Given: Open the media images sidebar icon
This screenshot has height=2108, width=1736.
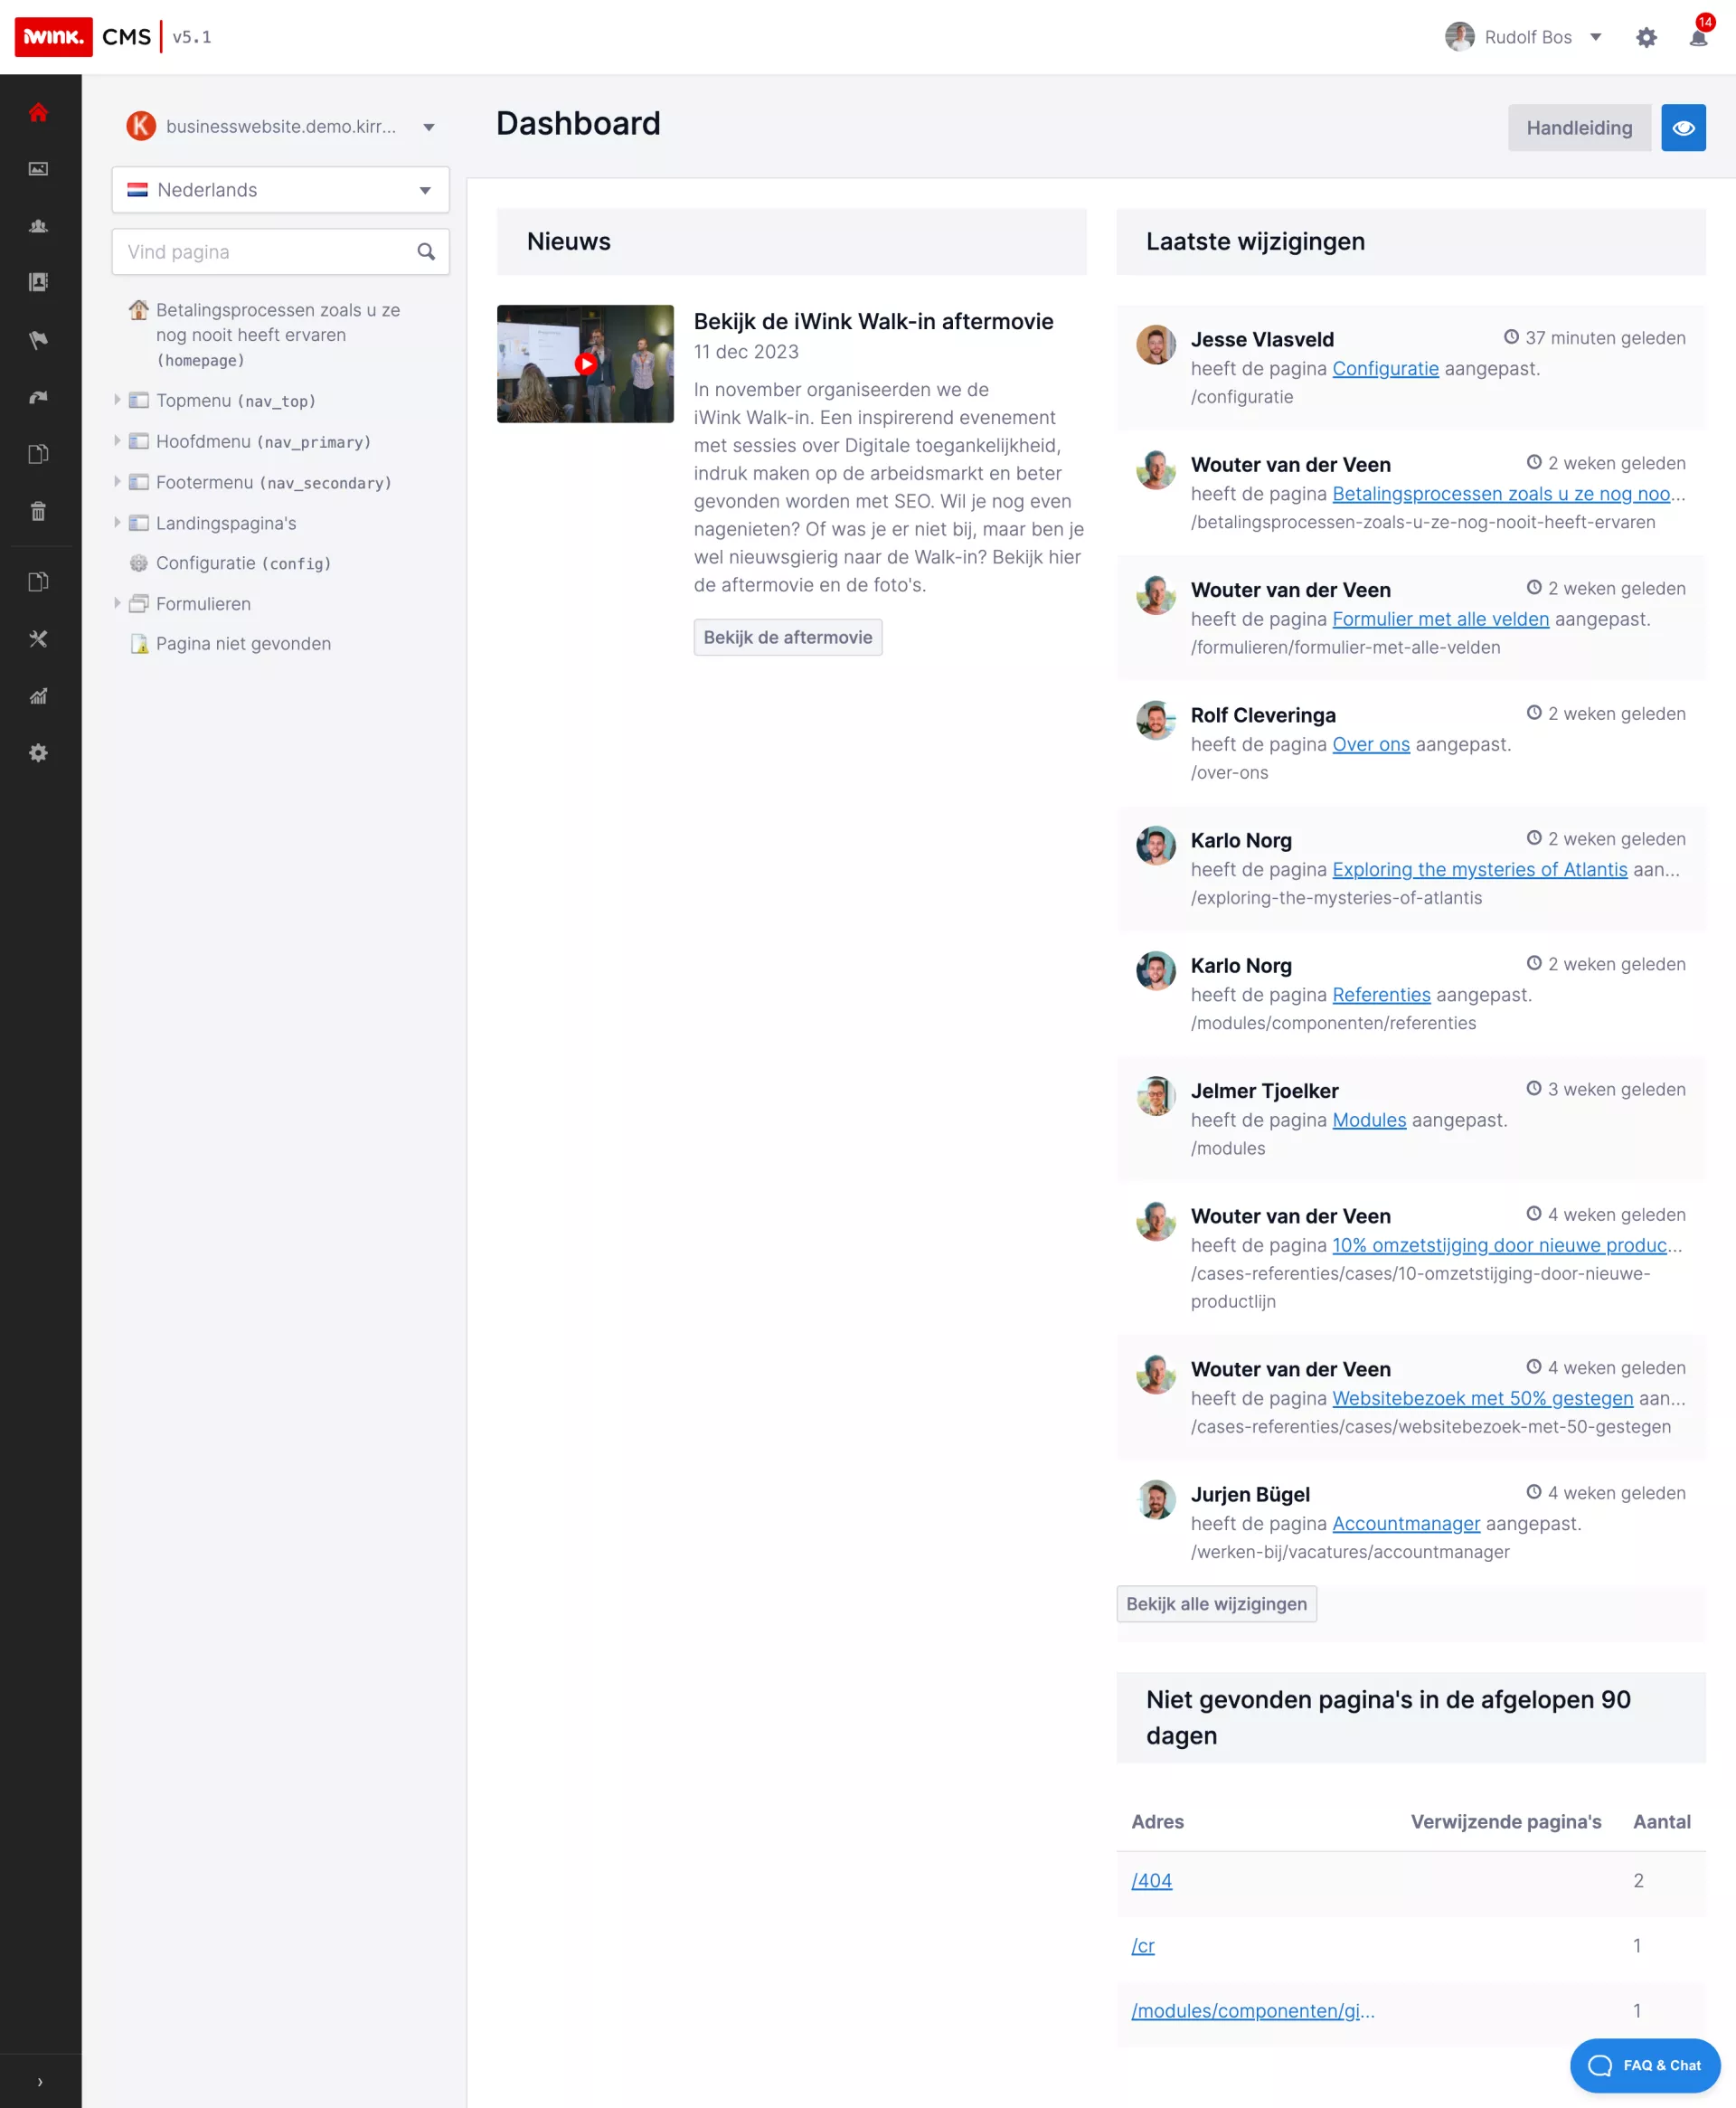Looking at the screenshot, I should tap(38, 169).
